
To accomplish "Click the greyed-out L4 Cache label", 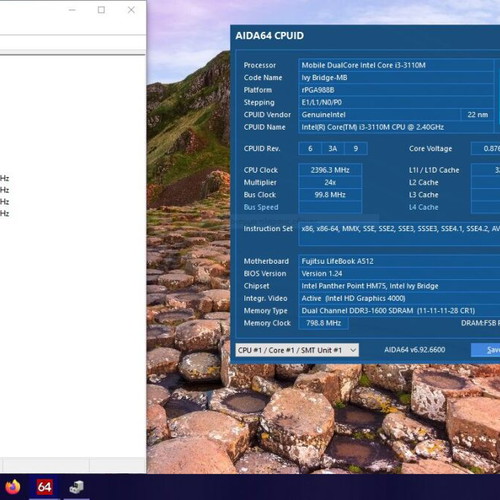I will point(423,207).
